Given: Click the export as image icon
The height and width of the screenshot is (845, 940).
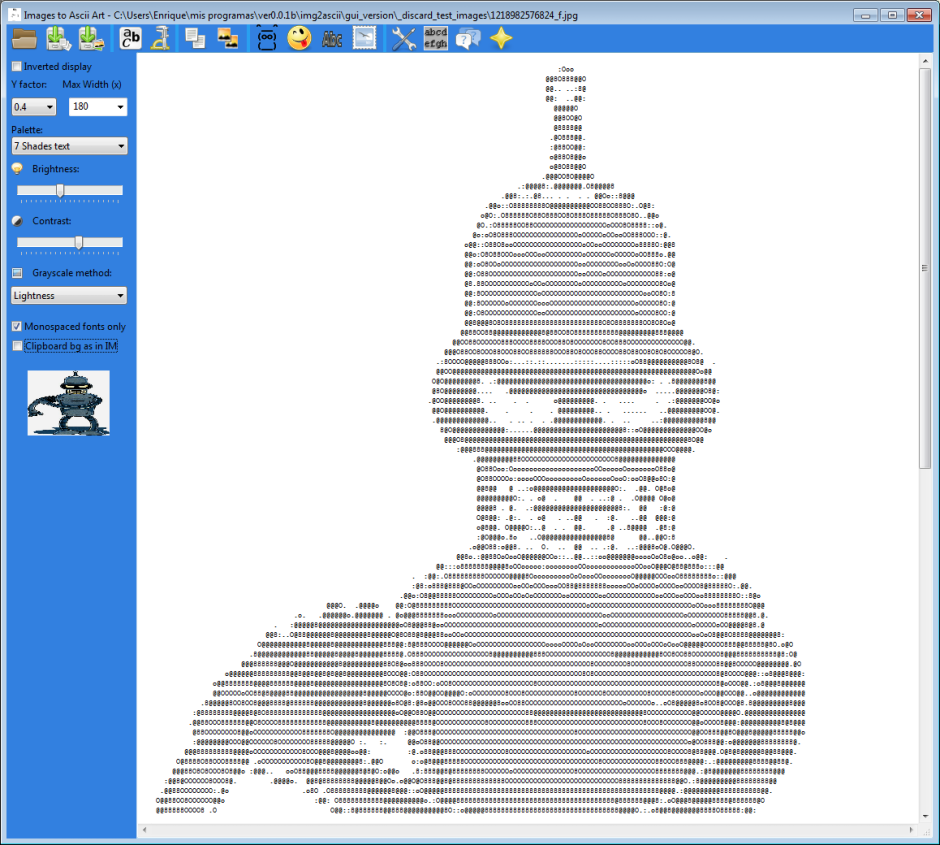Looking at the screenshot, I should [x=228, y=38].
